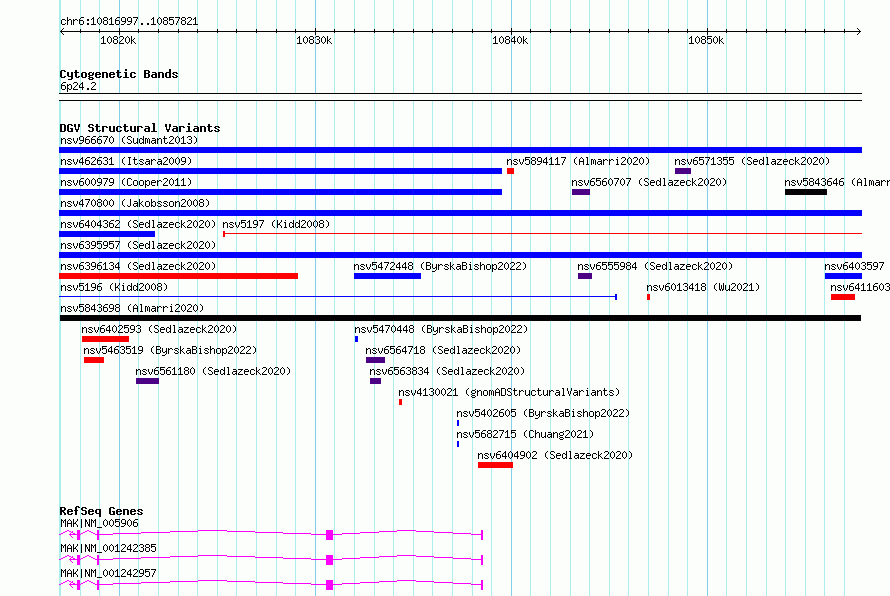Image resolution: width=890 pixels, height=596 pixels.
Task: Select the nsv600979 (Cooper2011) blue bar
Action: click(x=280, y=192)
